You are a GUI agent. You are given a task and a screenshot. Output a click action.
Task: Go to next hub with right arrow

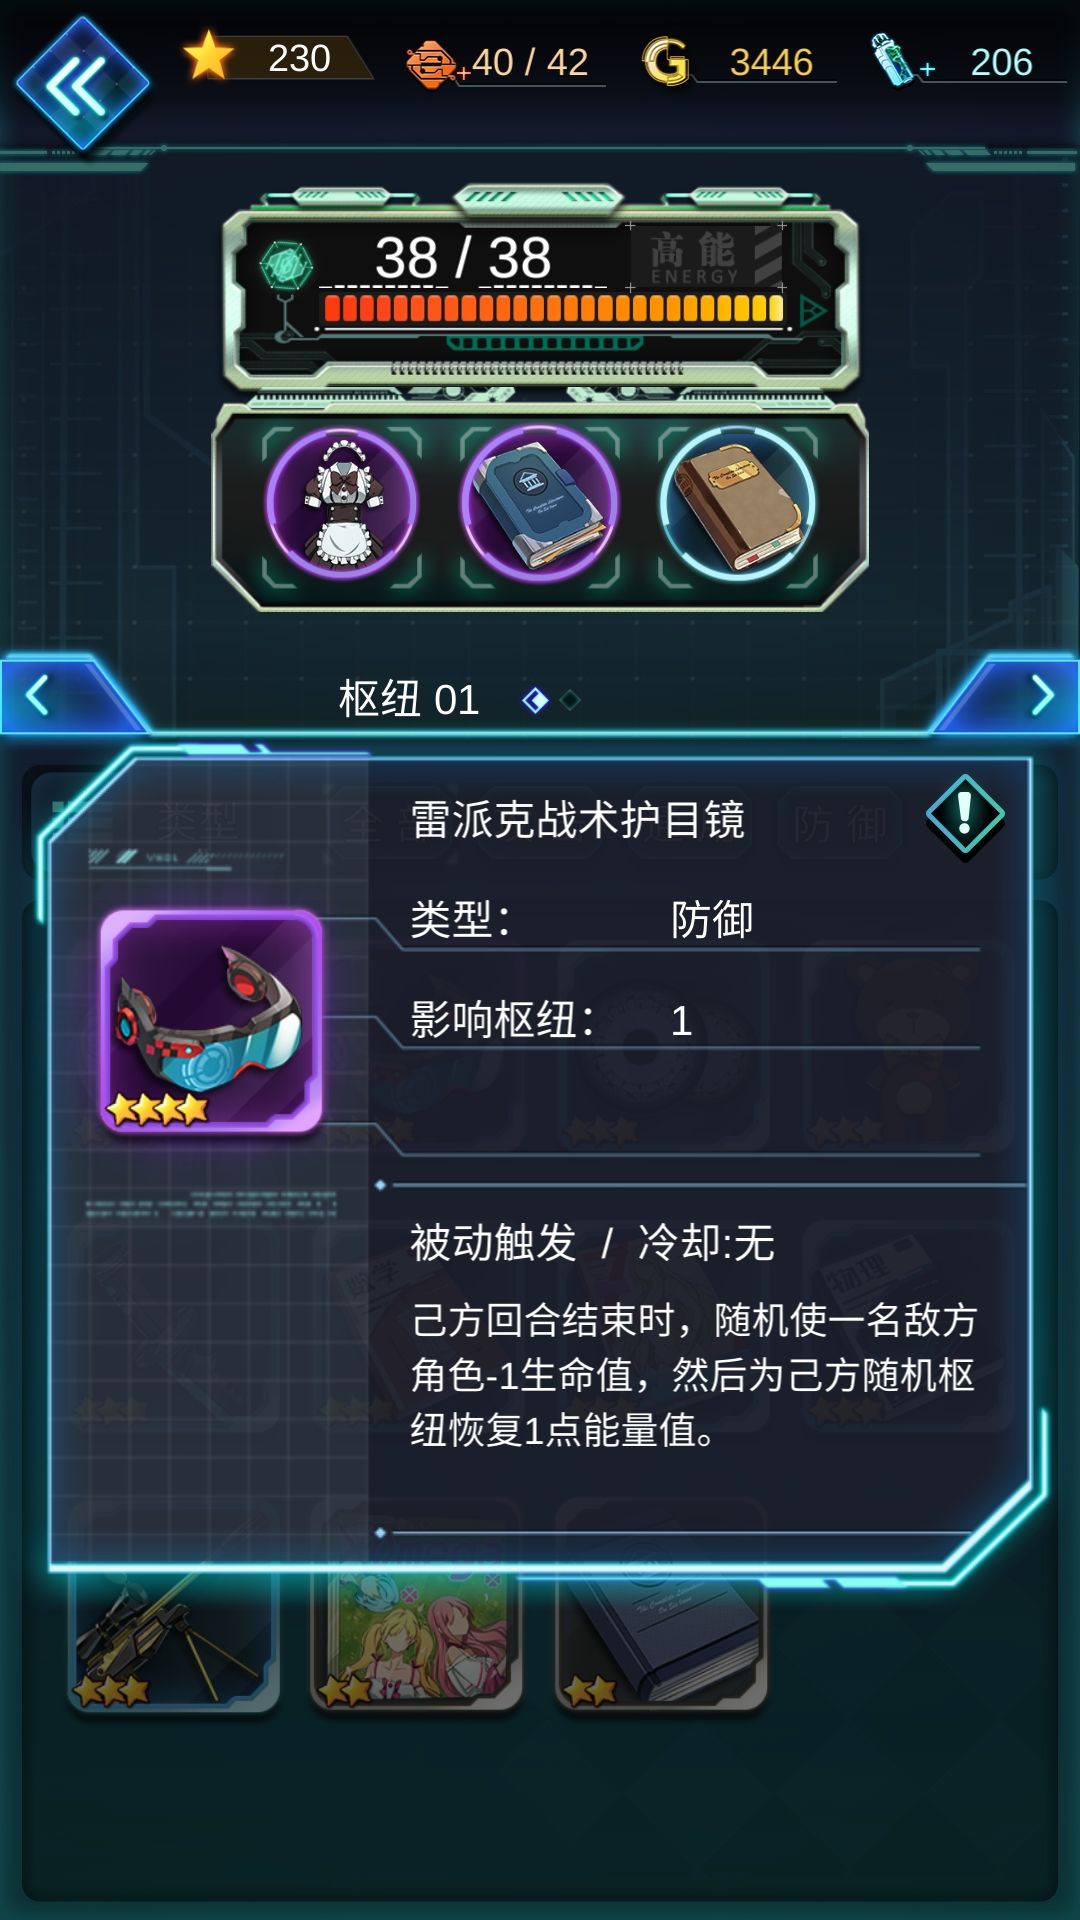(1040, 695)
